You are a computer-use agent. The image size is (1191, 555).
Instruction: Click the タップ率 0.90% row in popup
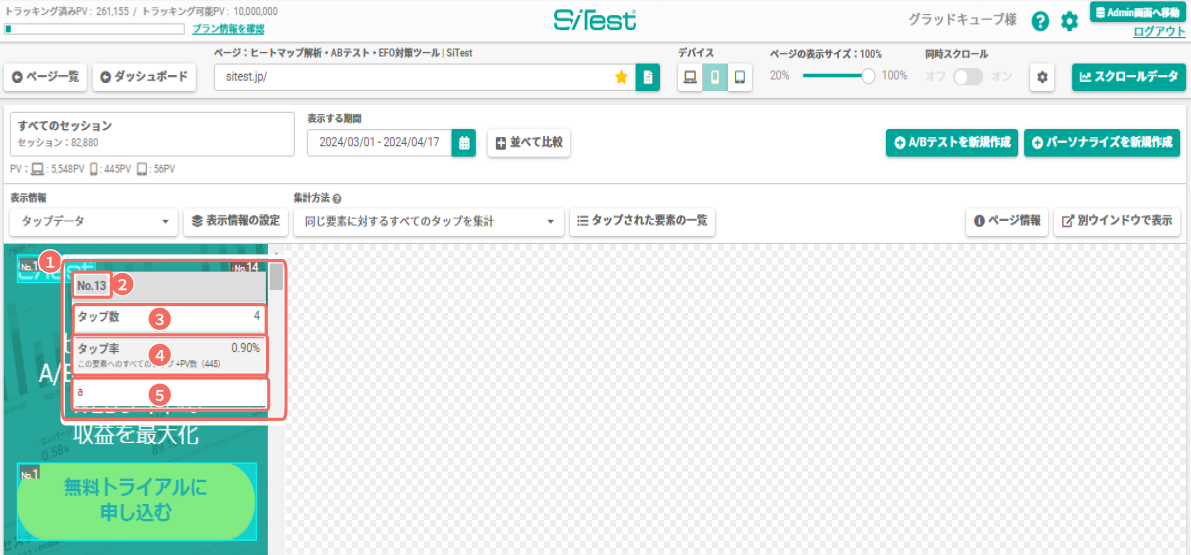[169, 355]
